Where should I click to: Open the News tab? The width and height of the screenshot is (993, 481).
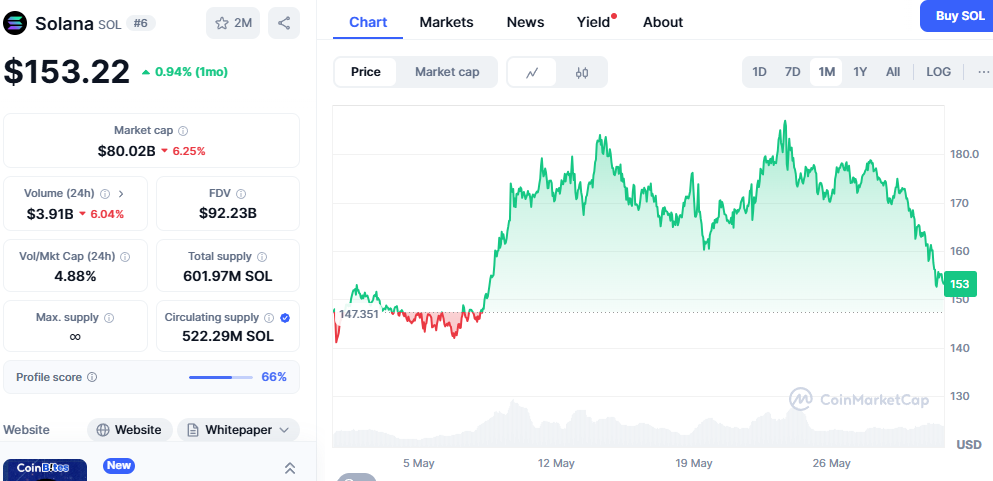[x=525, y=22]
